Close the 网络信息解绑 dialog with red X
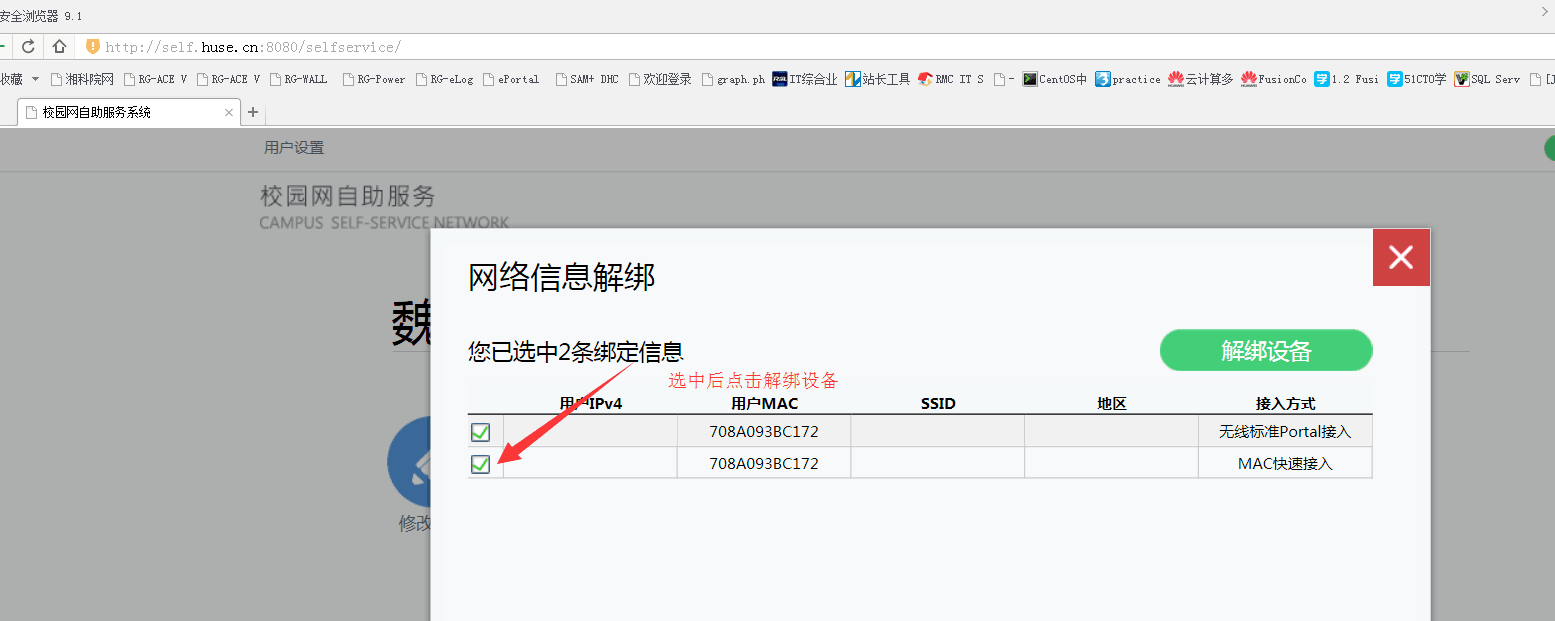Viewport: 1555px width, 621px height. [1401, 258]
